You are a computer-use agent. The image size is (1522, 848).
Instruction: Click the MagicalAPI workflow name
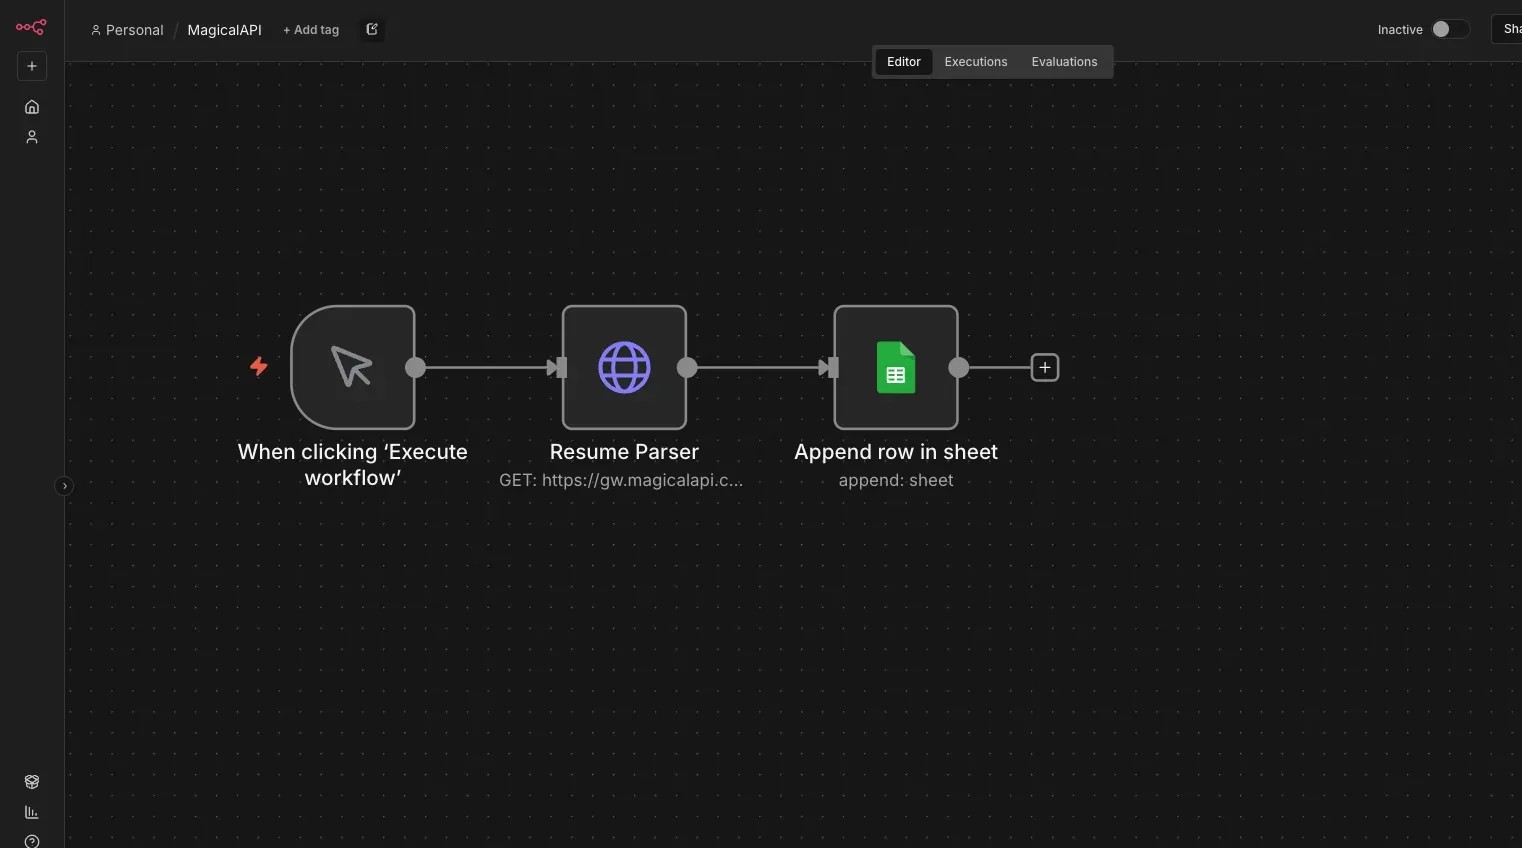(x=224, y=30)
